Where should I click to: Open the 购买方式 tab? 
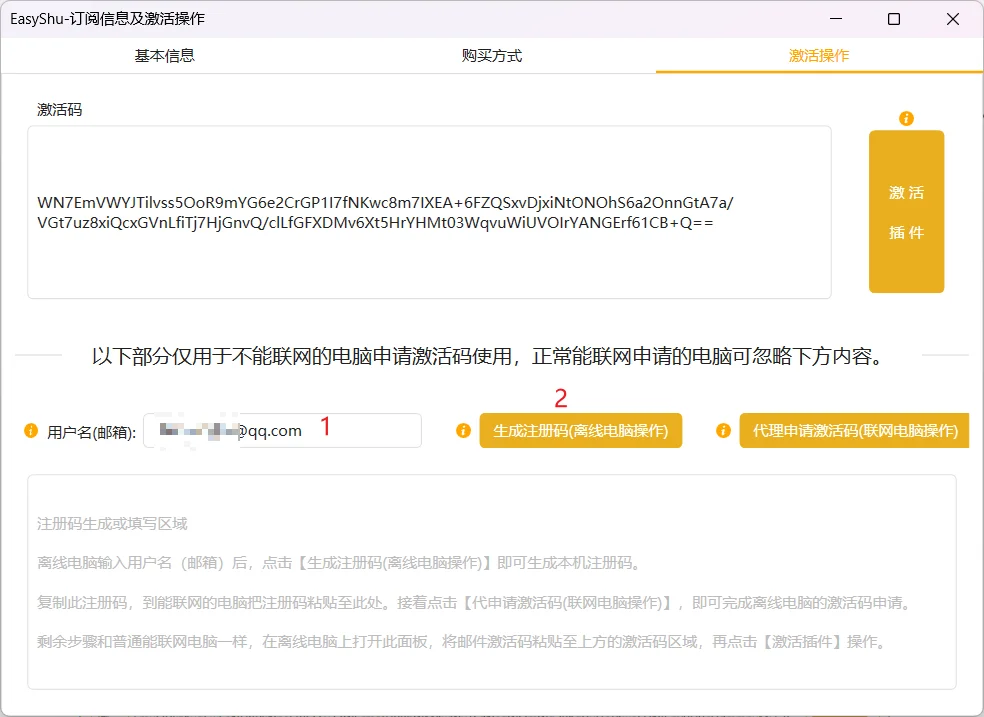pos(492,56)
